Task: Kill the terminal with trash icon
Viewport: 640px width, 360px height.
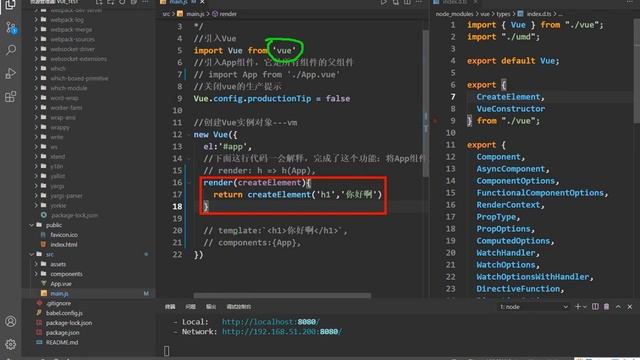Action: click(x=607, y=307)
